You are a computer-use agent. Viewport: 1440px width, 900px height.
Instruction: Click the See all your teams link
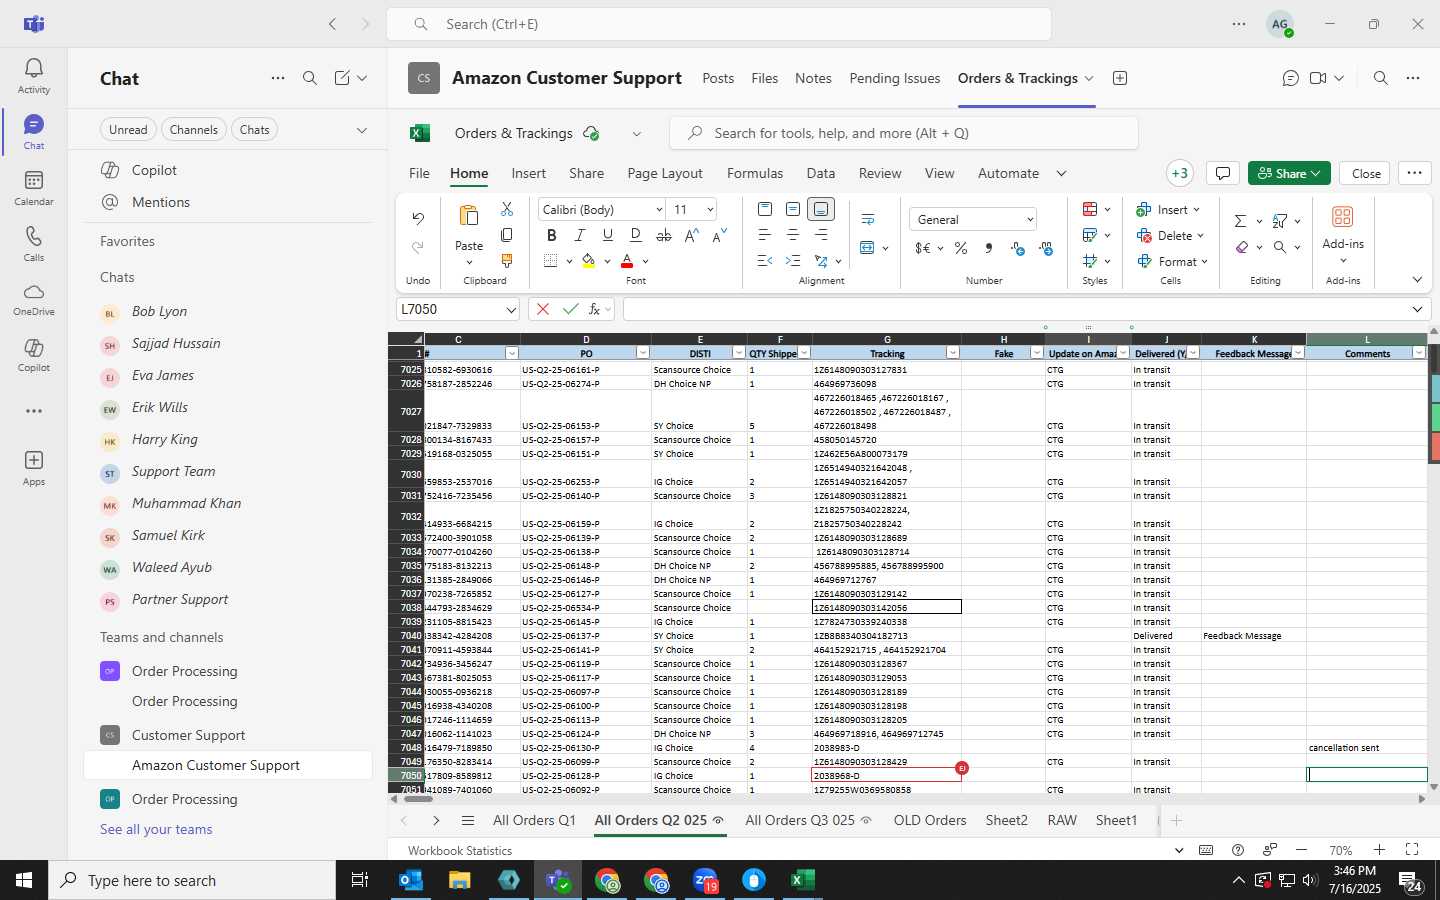pyautogui.click(x=156, y=829)
